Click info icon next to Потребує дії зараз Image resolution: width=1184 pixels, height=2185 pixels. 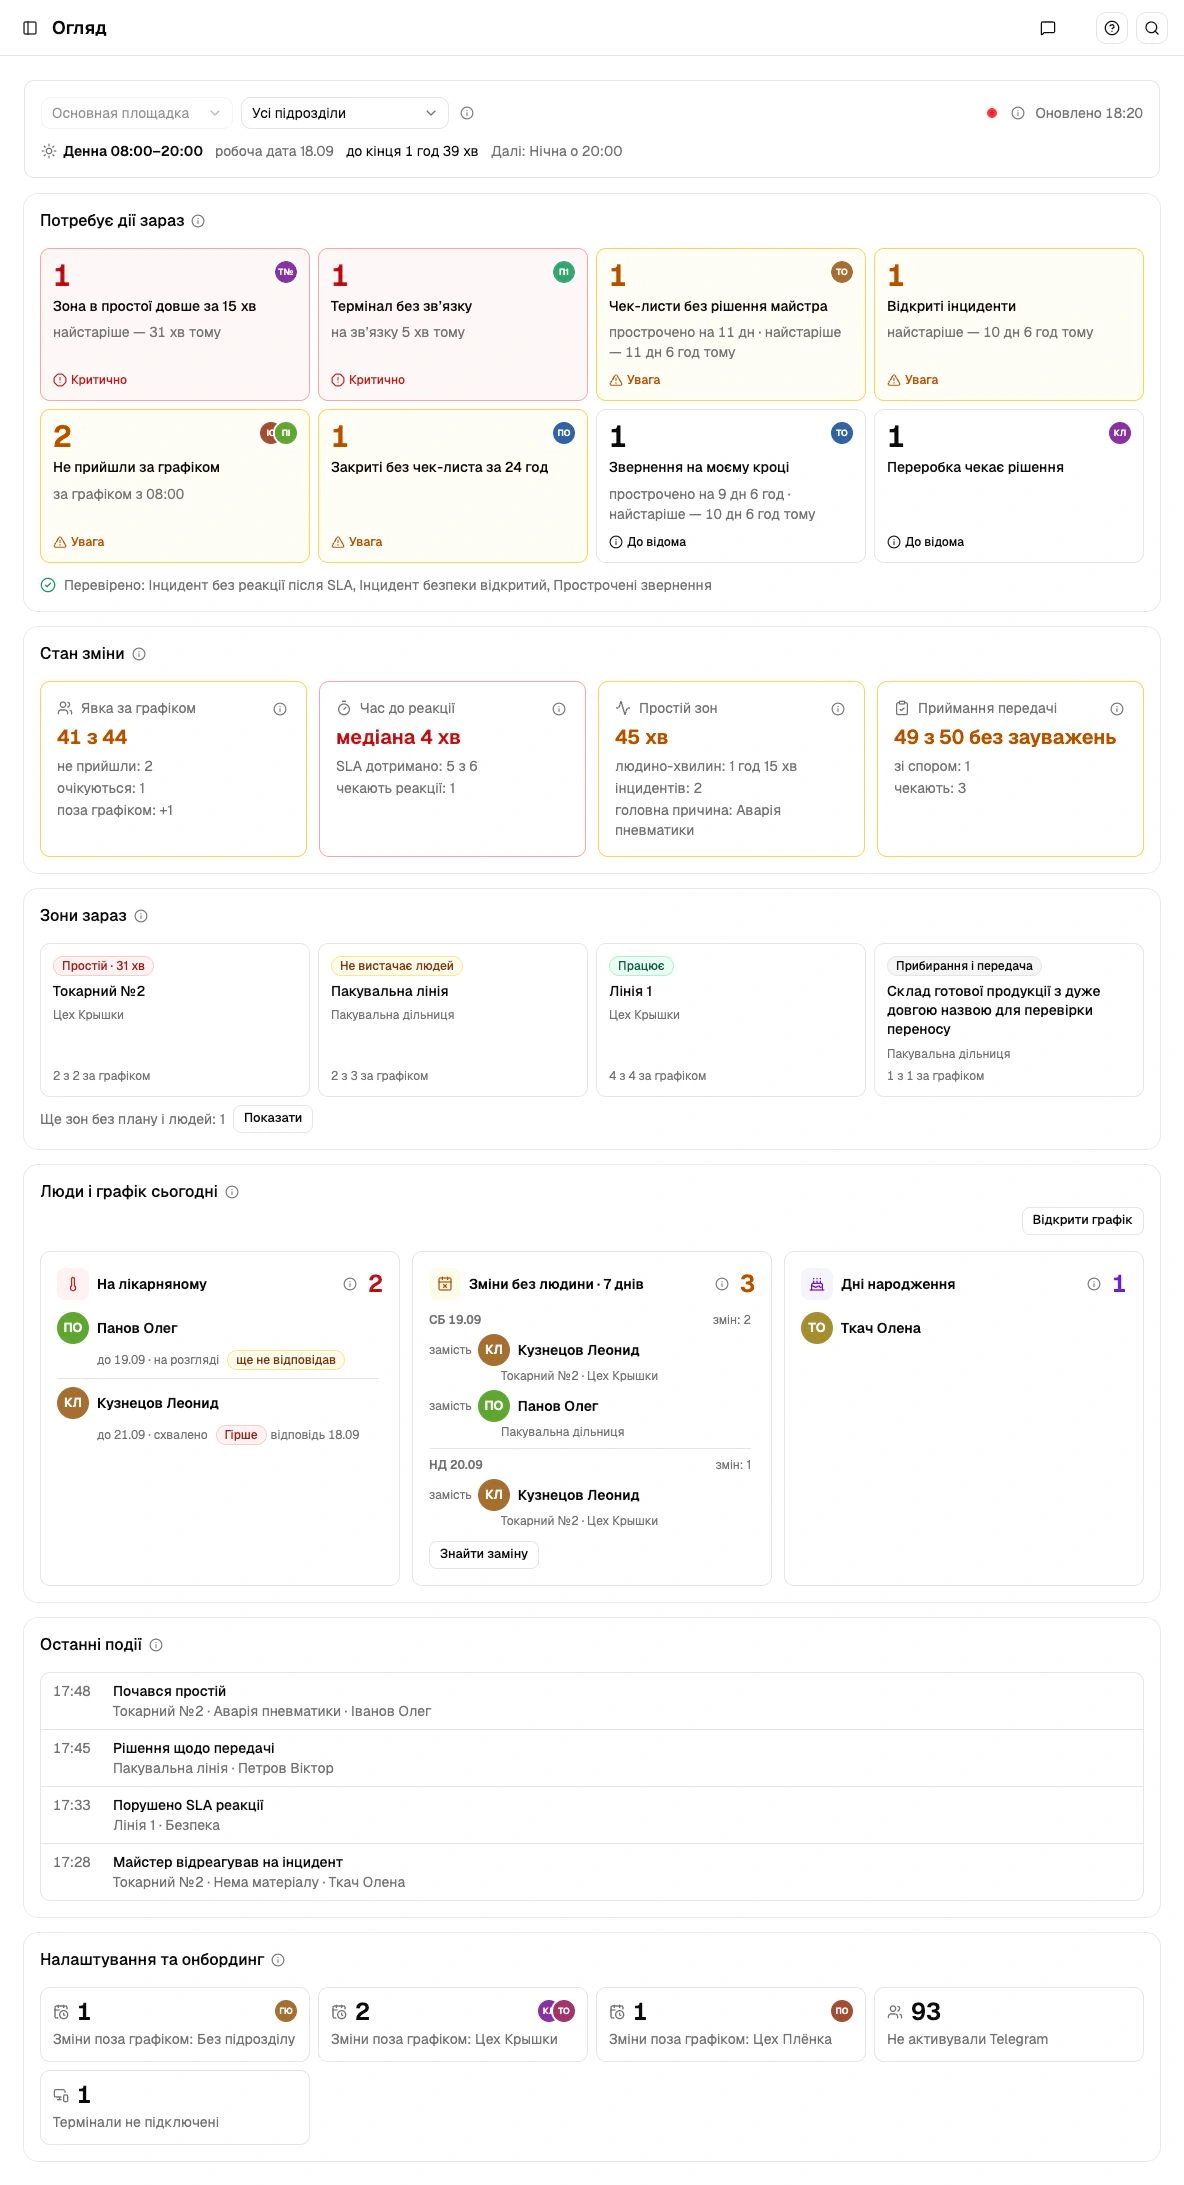tap(198, 221)
